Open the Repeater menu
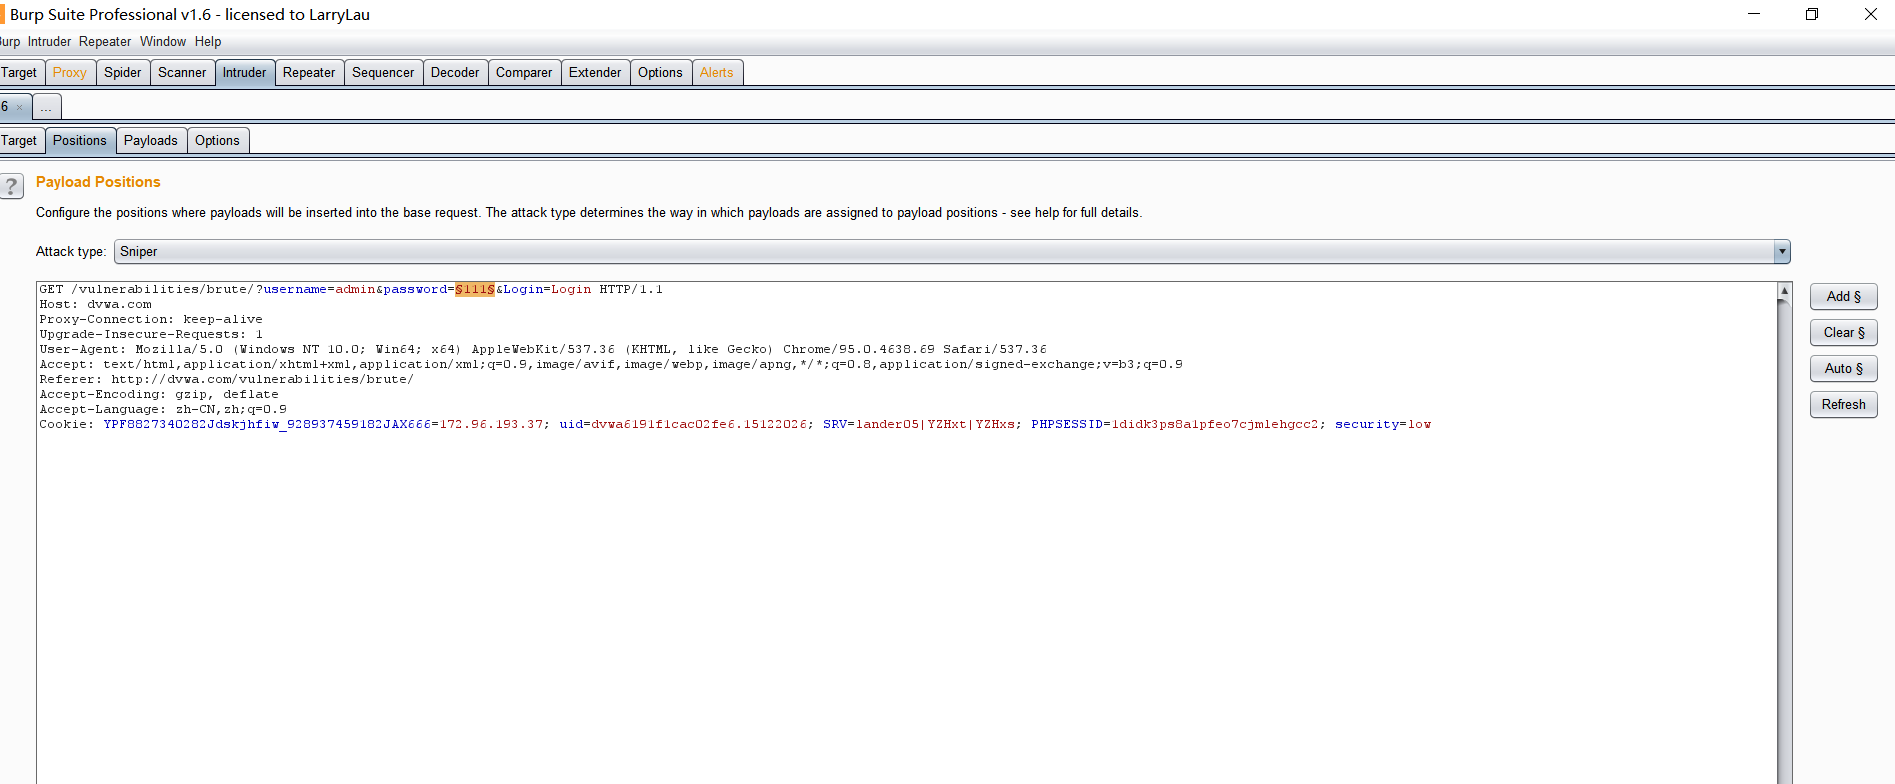Image resolution: width=1895 pixels, height=784 pixels. [105, 41]
